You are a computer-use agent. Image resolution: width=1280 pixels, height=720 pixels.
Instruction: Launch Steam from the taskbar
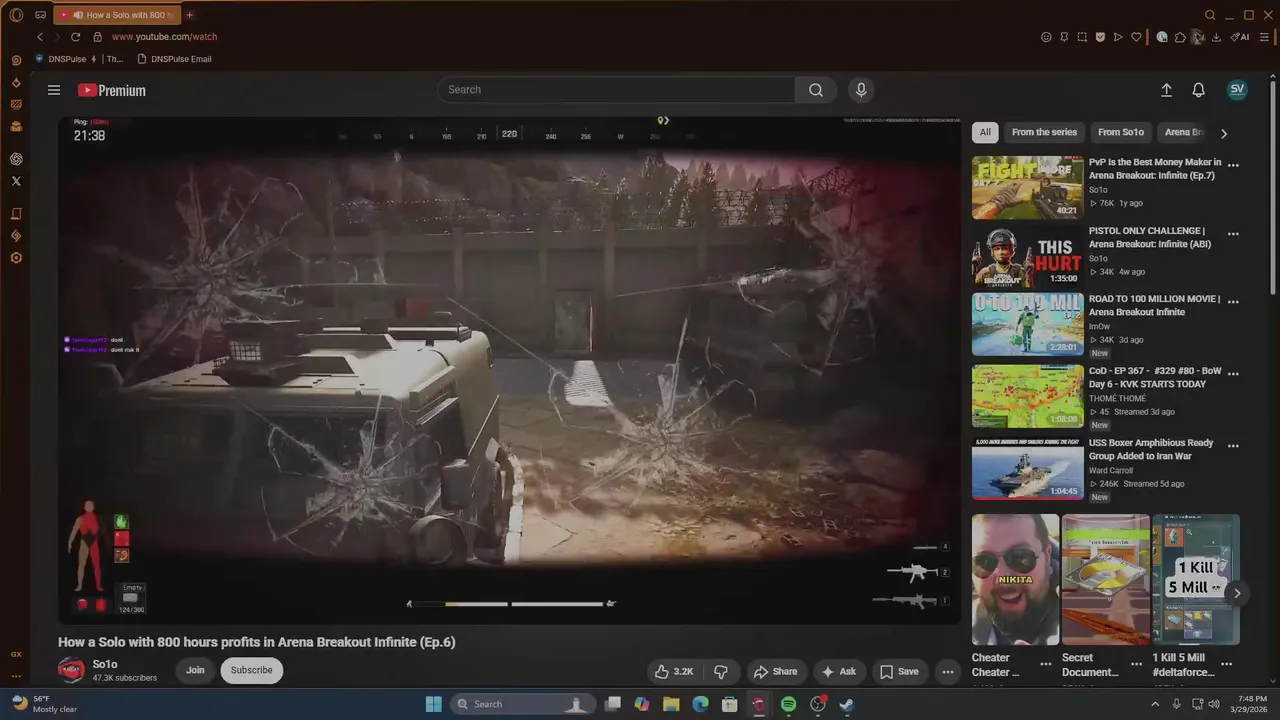pos(846,704)
